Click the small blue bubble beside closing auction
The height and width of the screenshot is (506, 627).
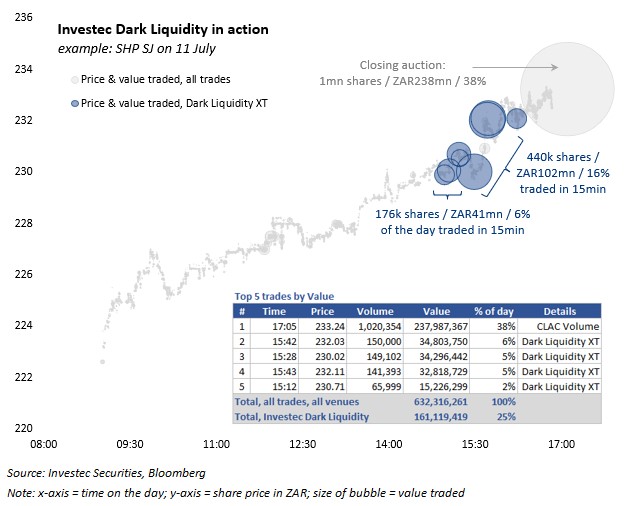[x=517, y=118]
